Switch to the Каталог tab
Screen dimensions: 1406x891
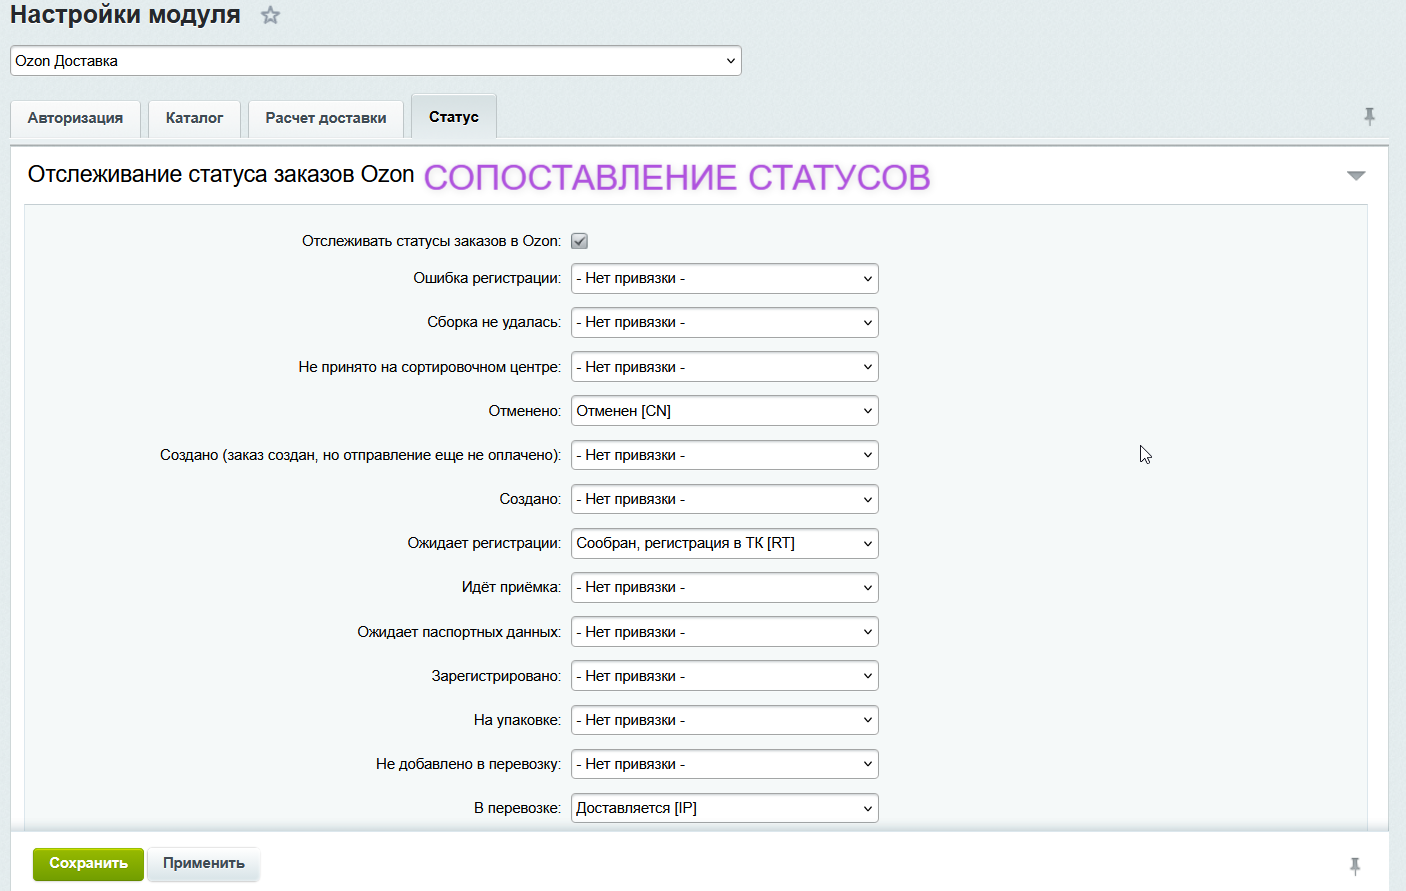[x=194, y=118]
